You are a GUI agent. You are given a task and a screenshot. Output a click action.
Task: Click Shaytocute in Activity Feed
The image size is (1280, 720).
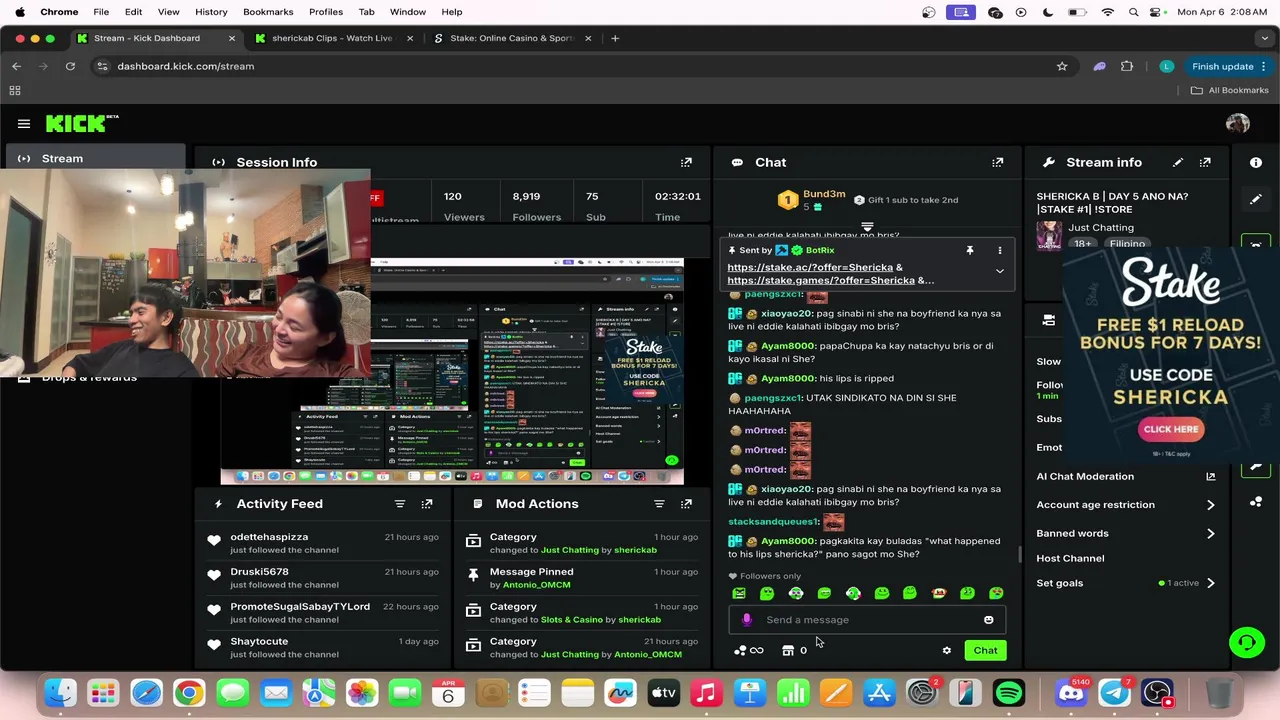click(259, 642)
